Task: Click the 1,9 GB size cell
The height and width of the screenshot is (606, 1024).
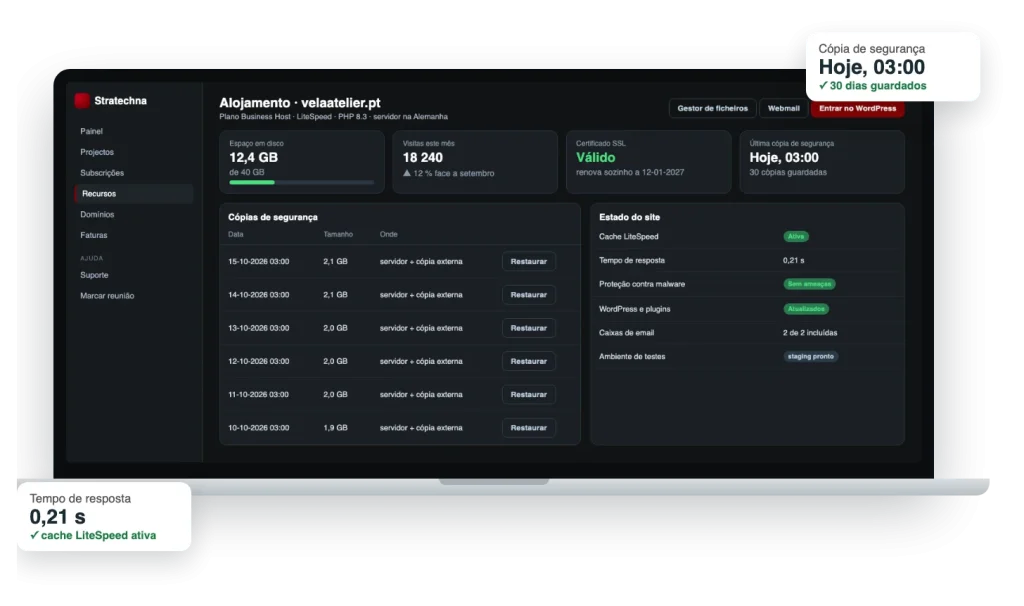Action: [x=335, y=428]
